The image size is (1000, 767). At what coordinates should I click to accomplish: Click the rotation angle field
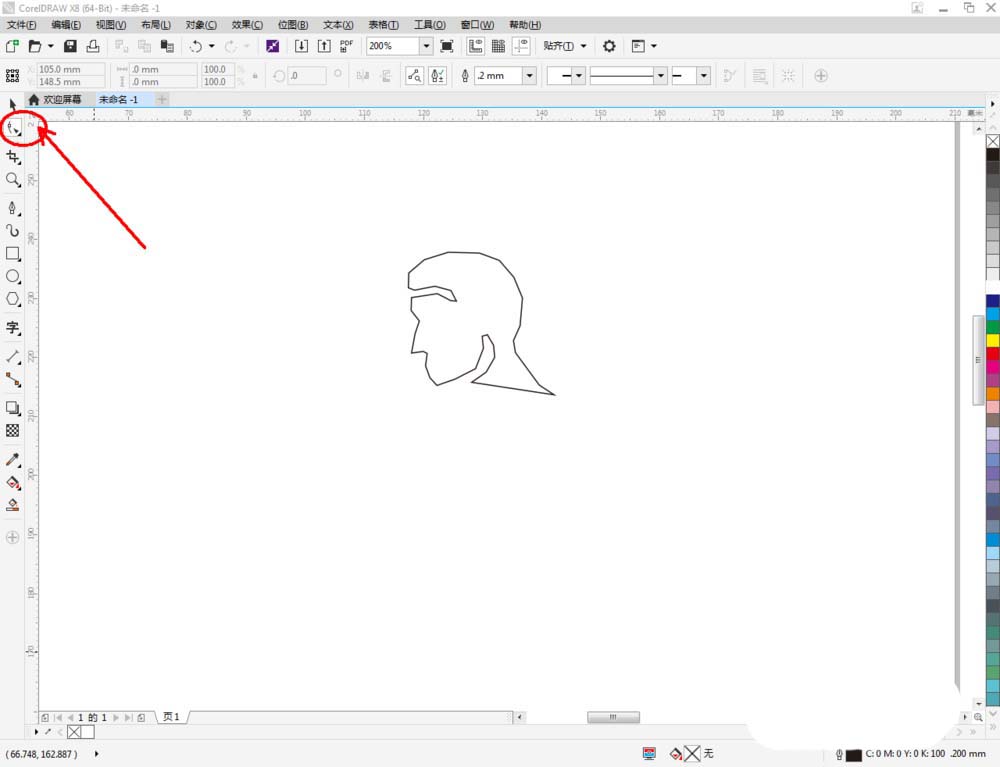tap(307, 76)
